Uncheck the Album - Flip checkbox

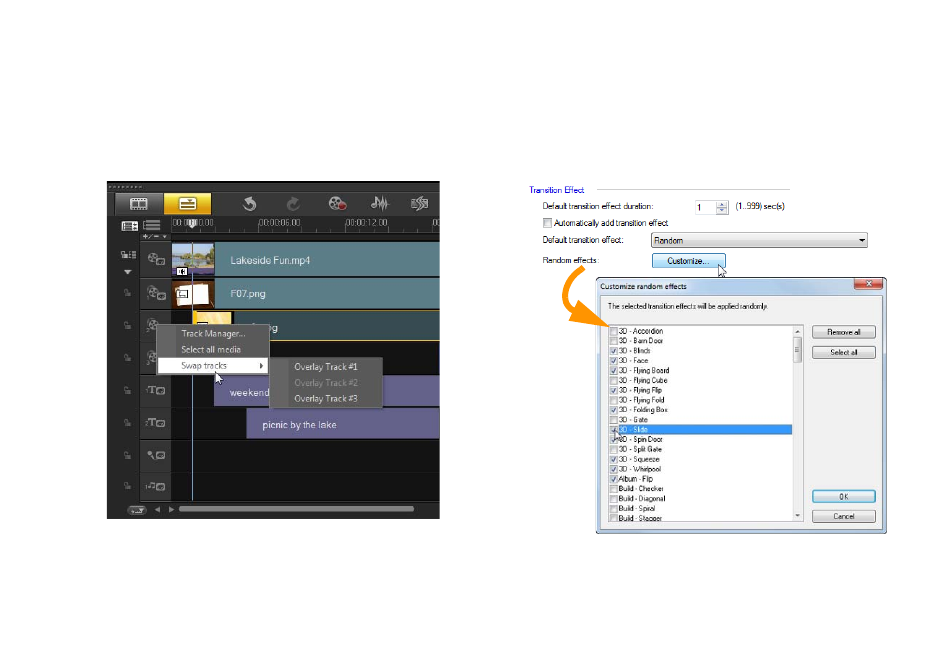(x=614, y=479)
